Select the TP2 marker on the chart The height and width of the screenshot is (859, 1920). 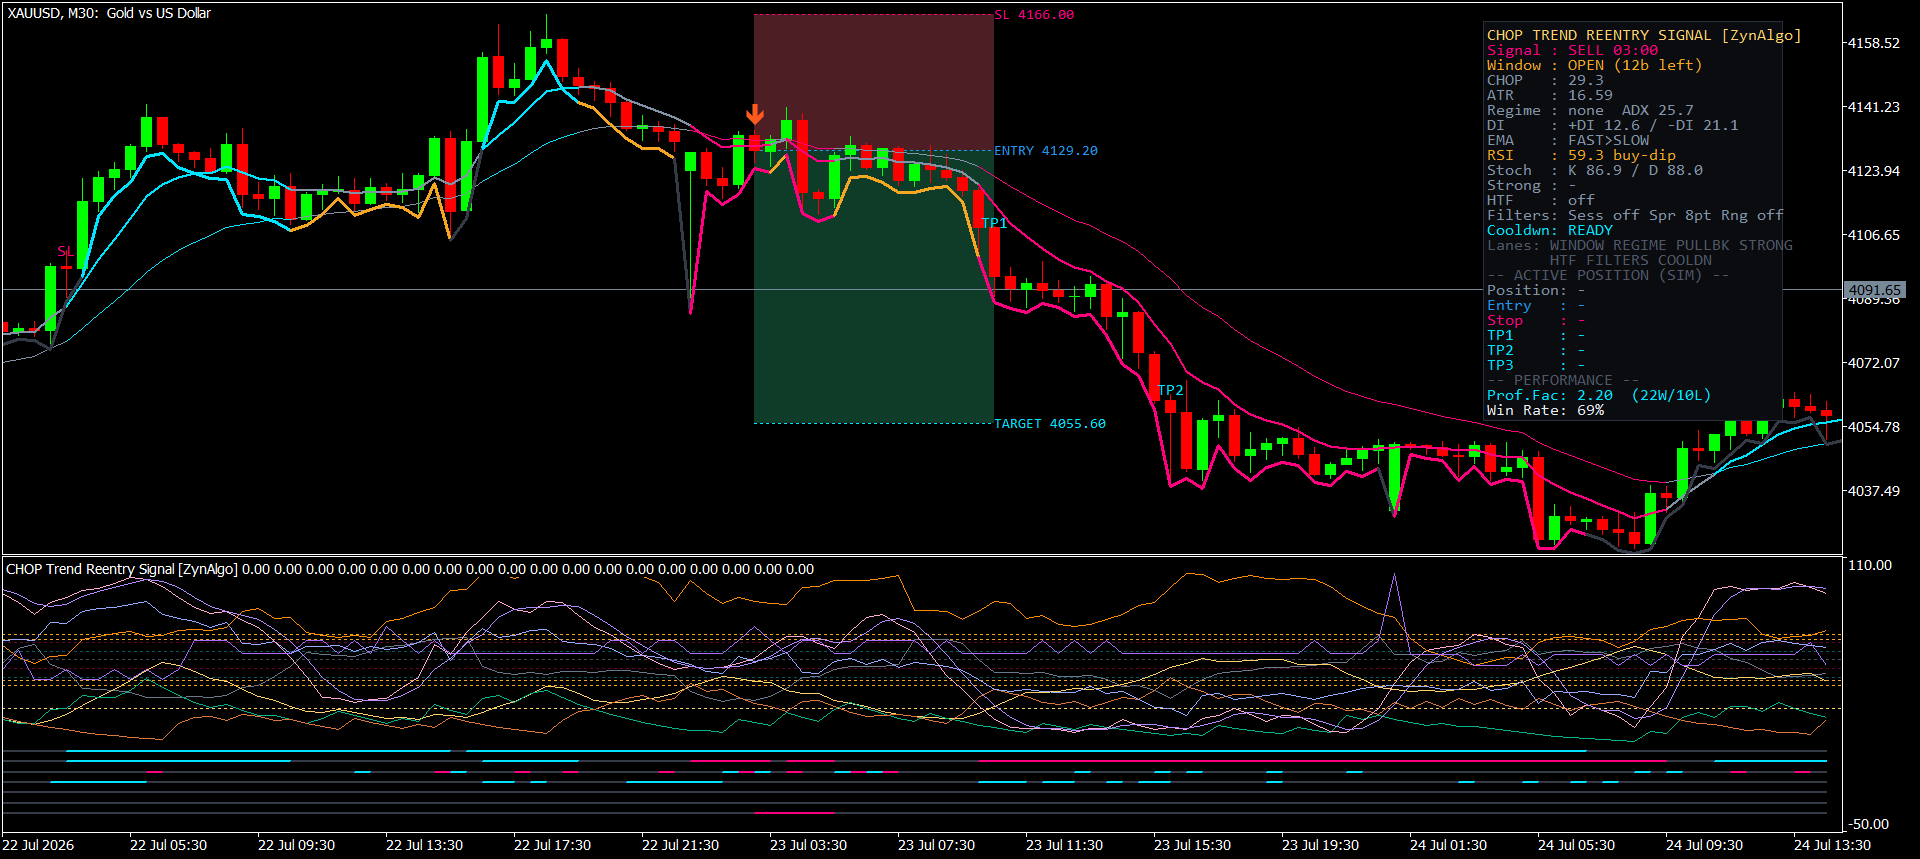coord(1170,390)
